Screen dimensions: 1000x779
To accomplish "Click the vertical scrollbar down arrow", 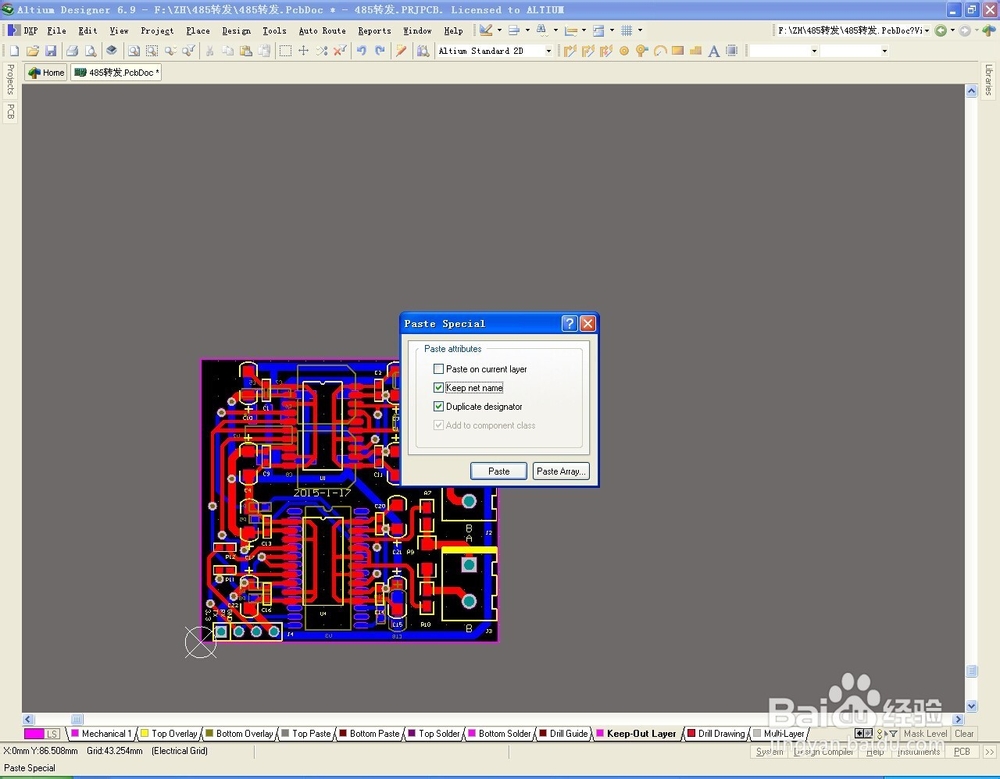I will [x=971, y=706].
